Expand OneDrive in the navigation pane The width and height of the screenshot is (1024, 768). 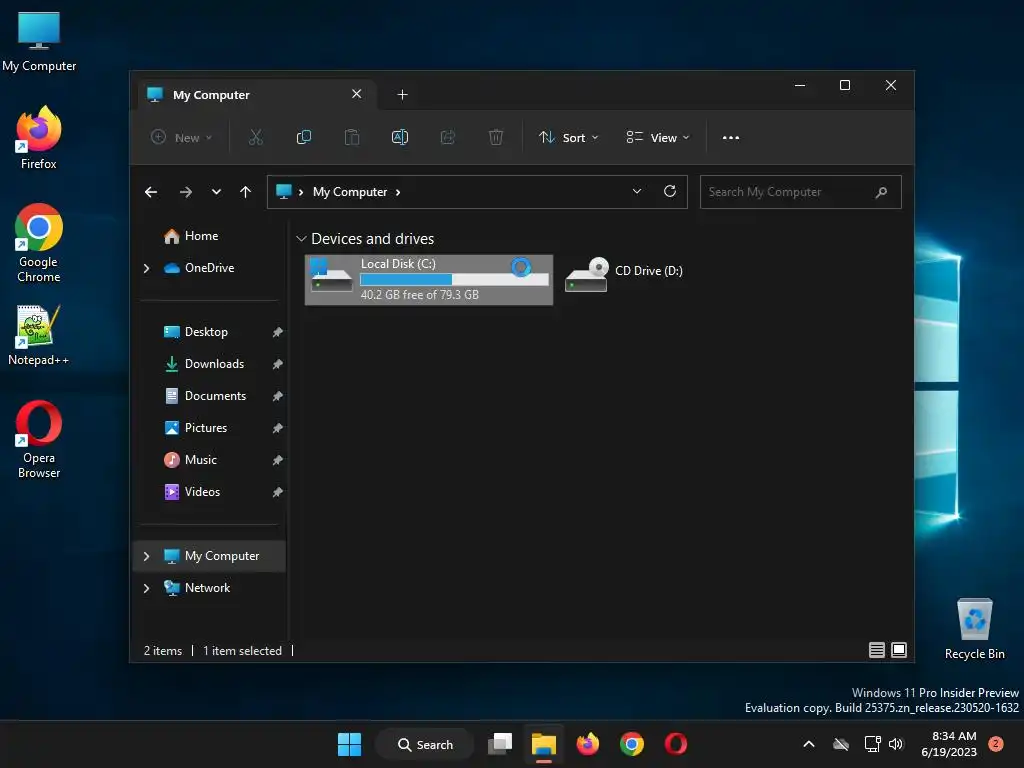point(146,268)
